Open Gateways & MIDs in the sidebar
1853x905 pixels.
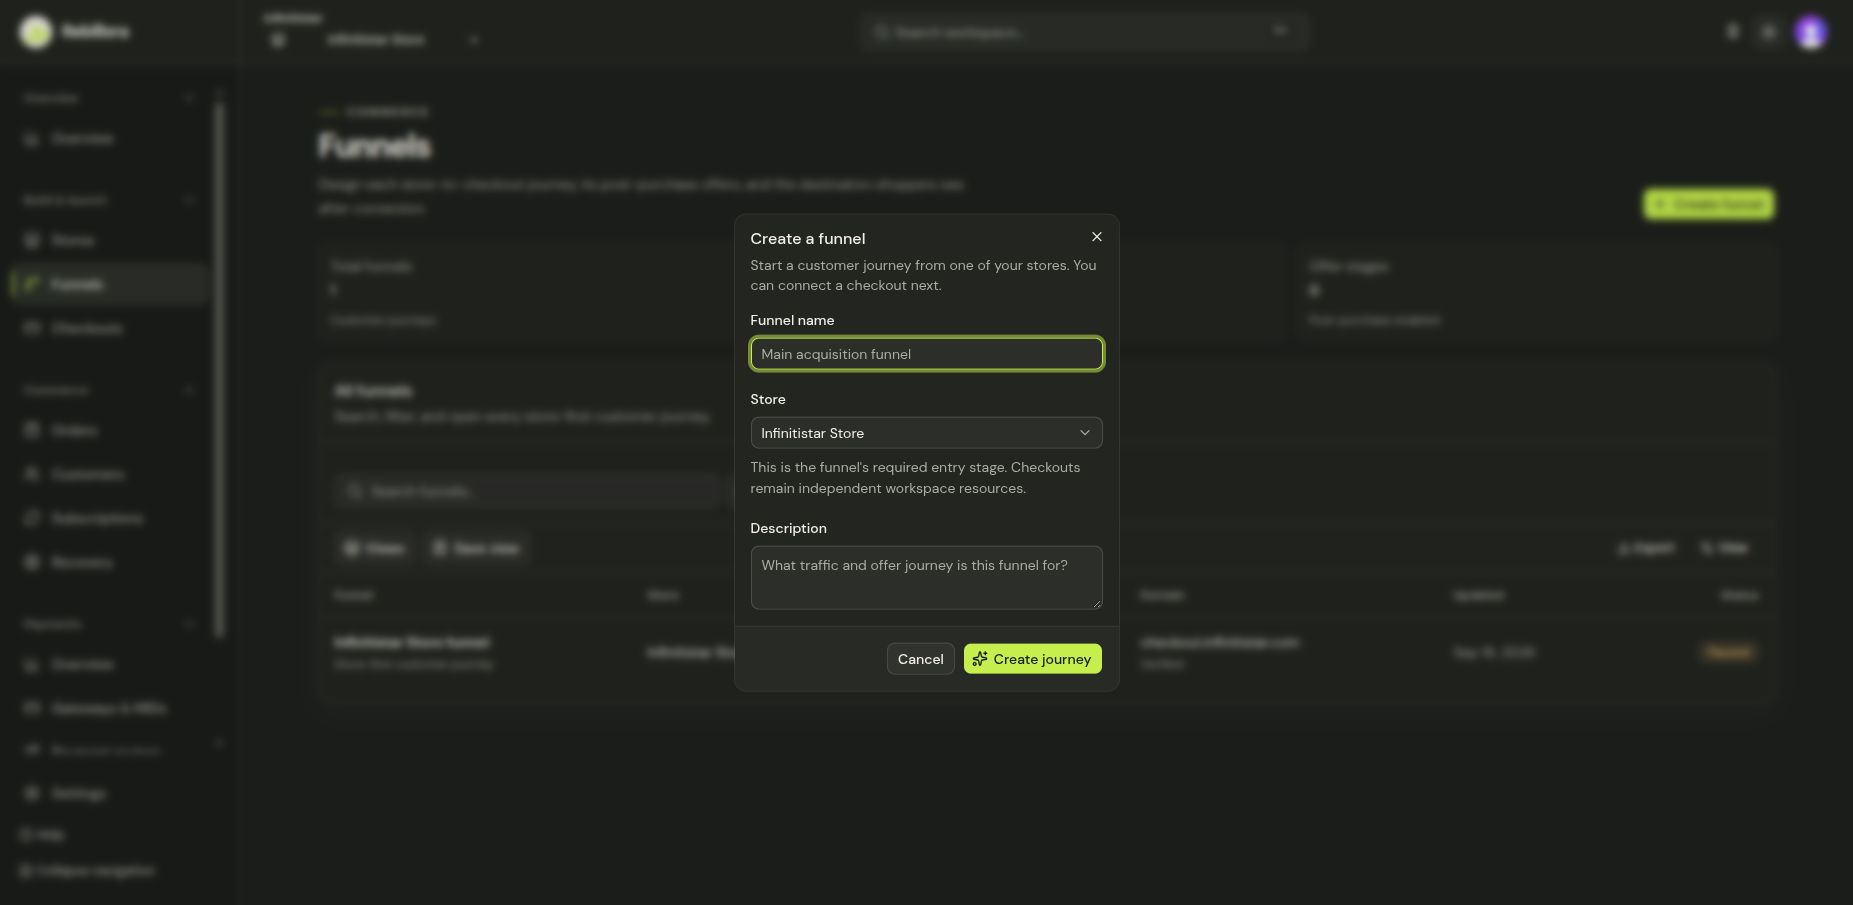(110, 708)
